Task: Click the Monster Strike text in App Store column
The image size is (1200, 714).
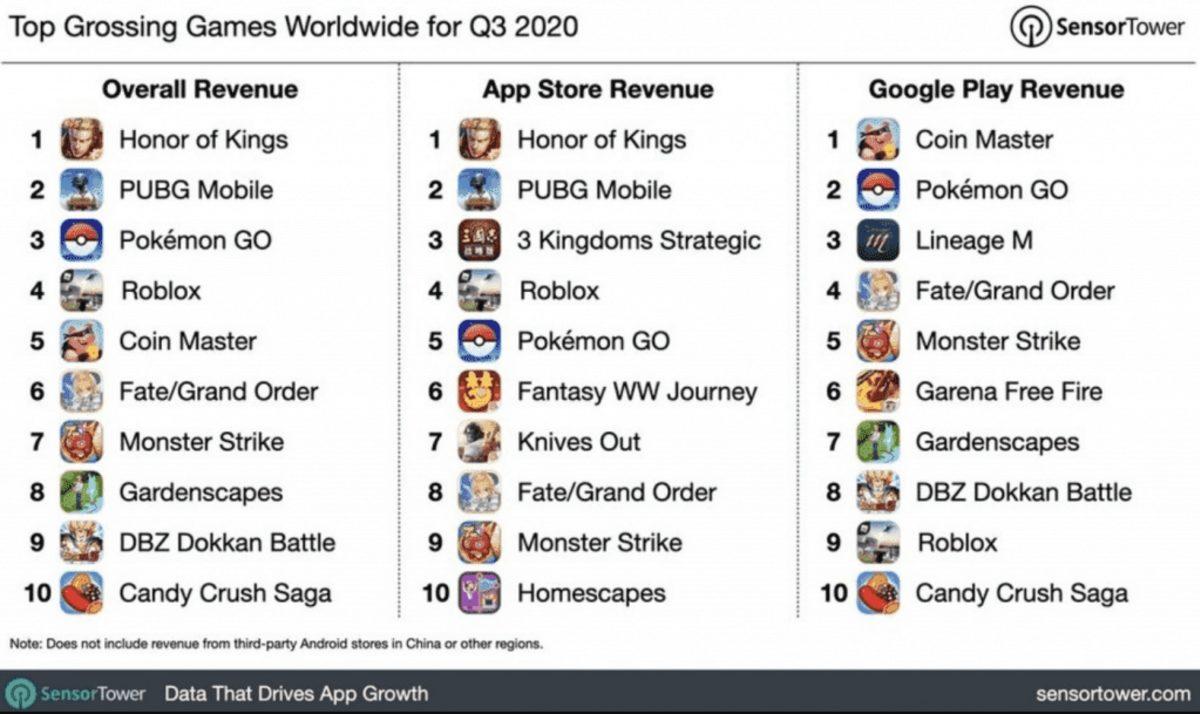Action: tap(599, 543)
